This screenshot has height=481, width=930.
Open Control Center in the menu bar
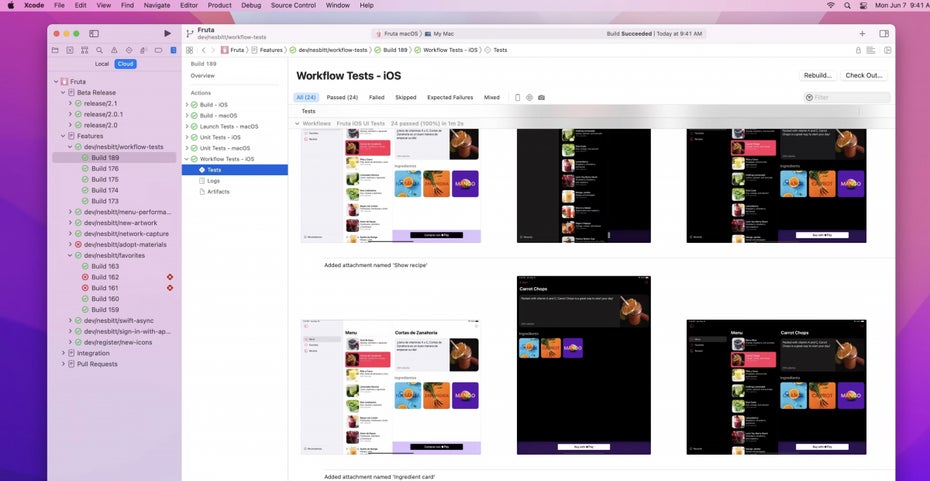[x=863, y=5]
